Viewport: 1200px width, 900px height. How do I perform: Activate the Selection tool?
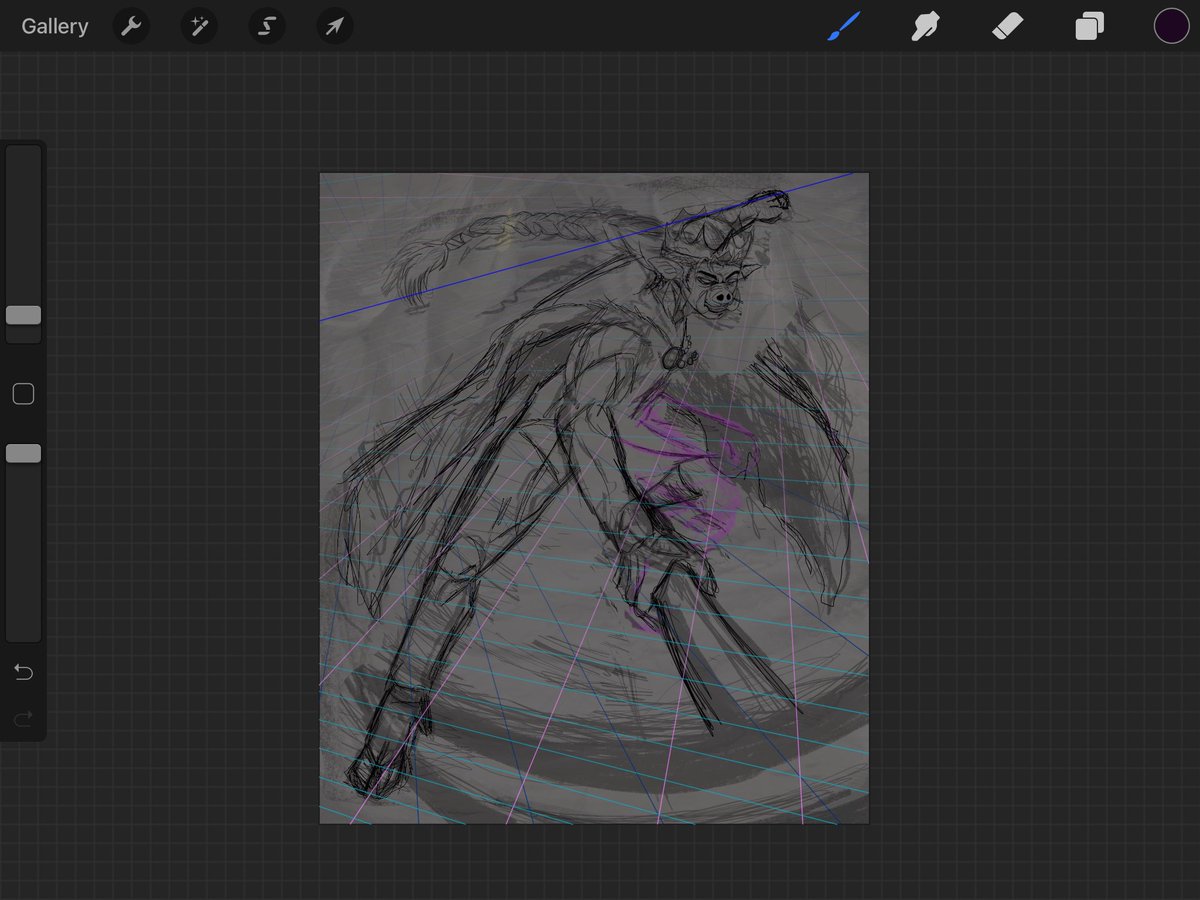coord(267,26)
